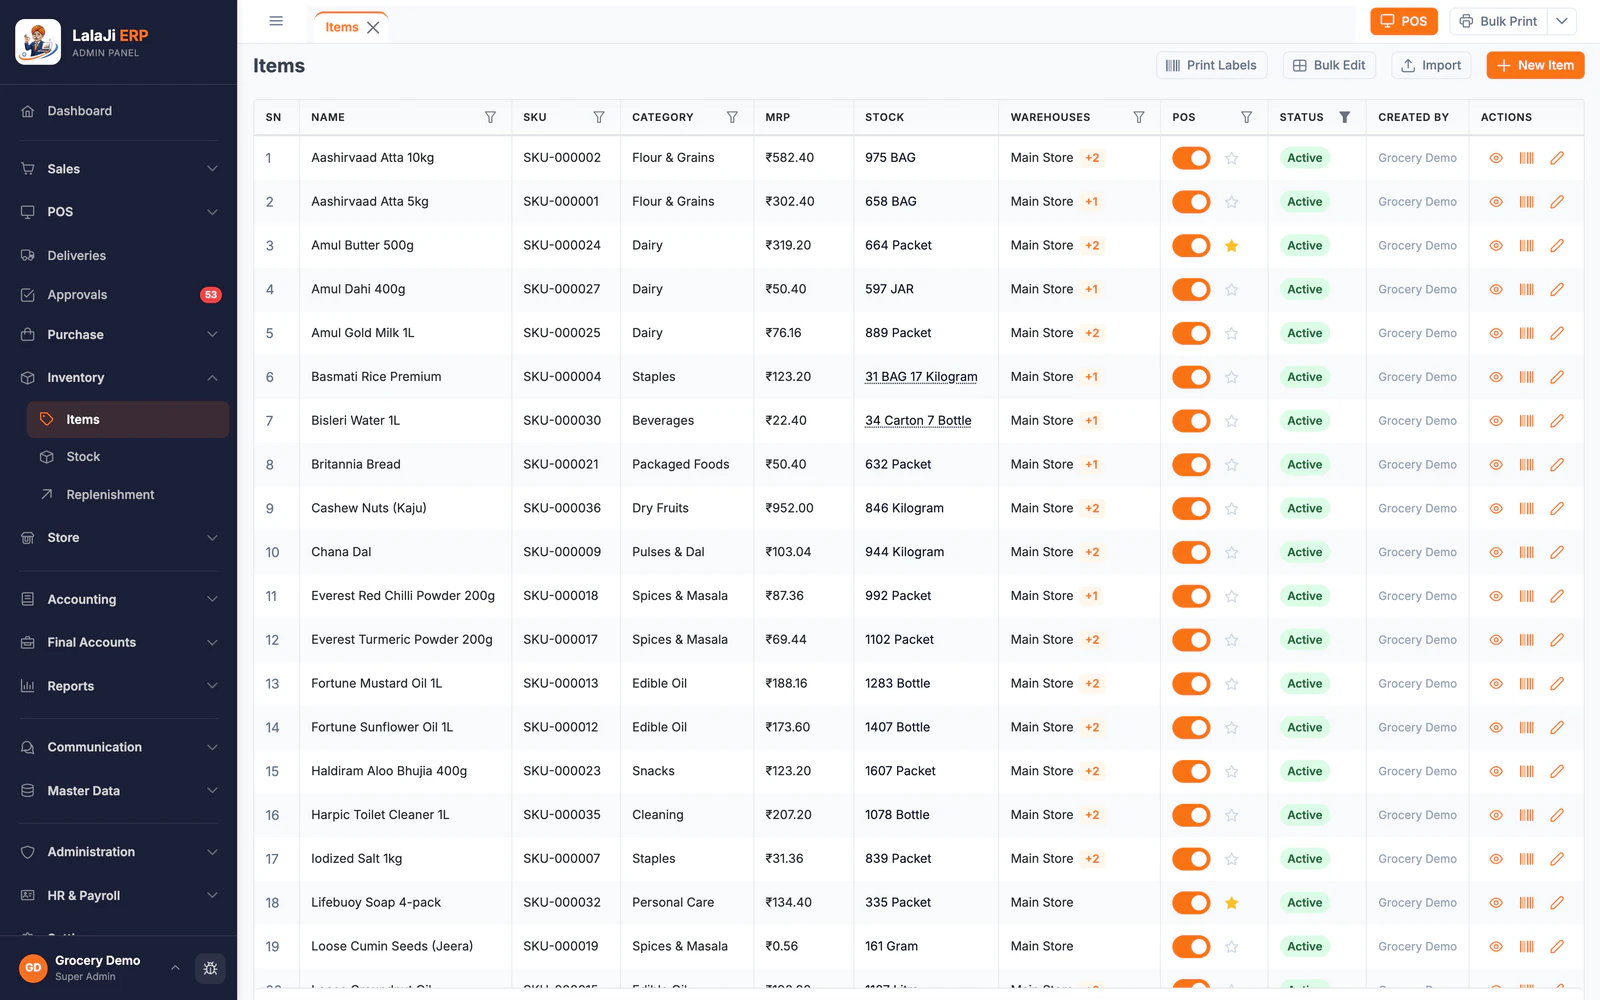Viewport: 1600px width, 1000px height.
Task: Click the New Item button
Action: pos(1535,65)
